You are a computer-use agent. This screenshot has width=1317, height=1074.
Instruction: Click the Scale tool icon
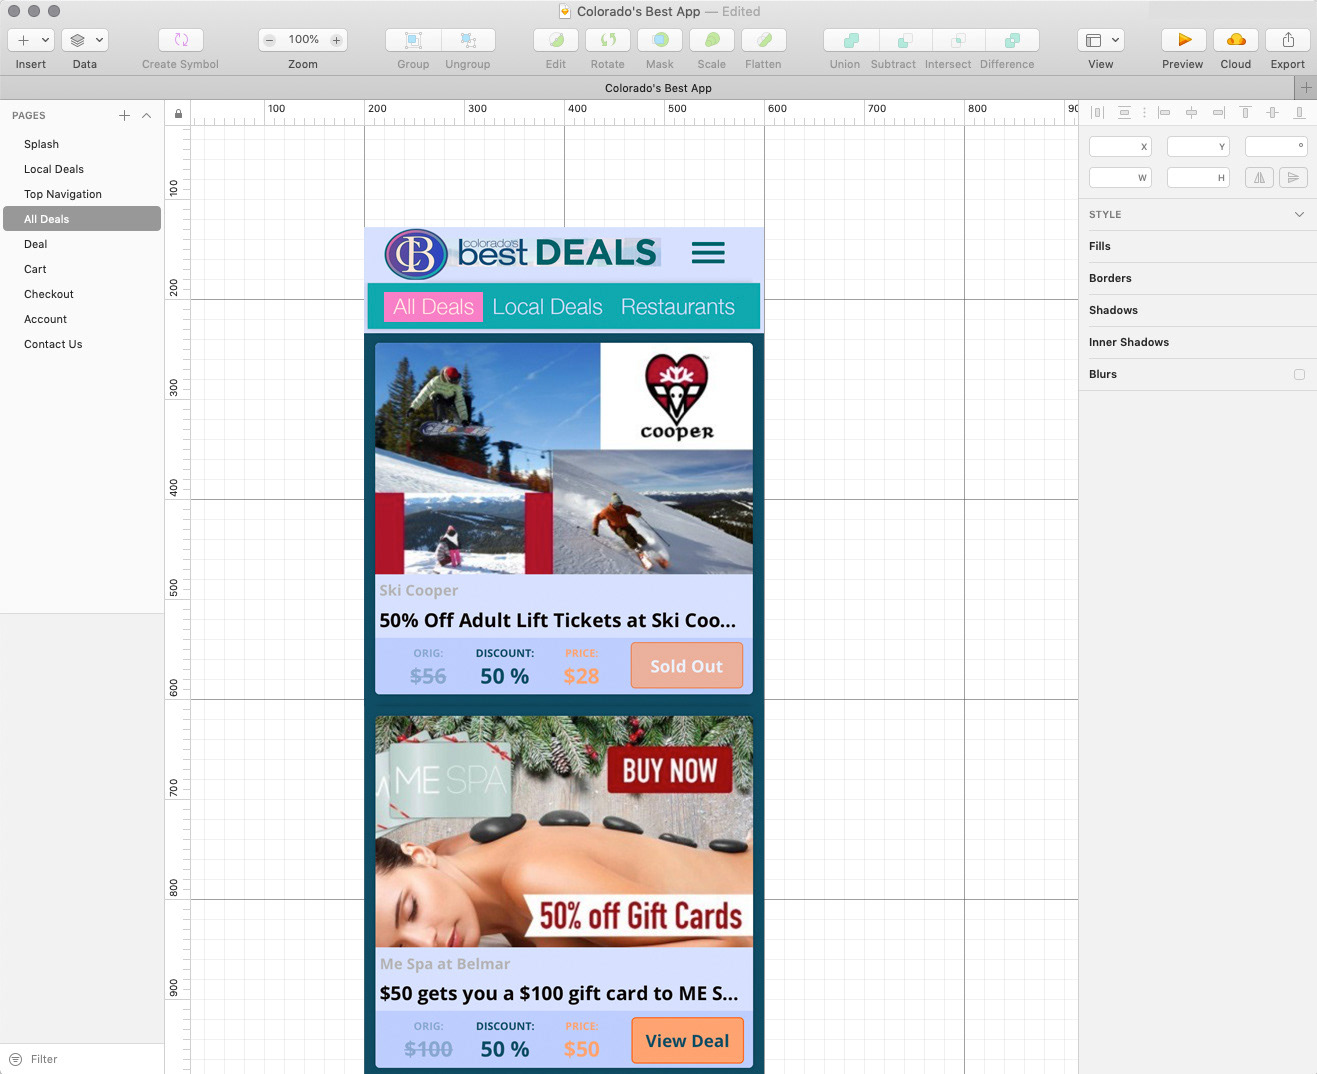tap(712, 40)
